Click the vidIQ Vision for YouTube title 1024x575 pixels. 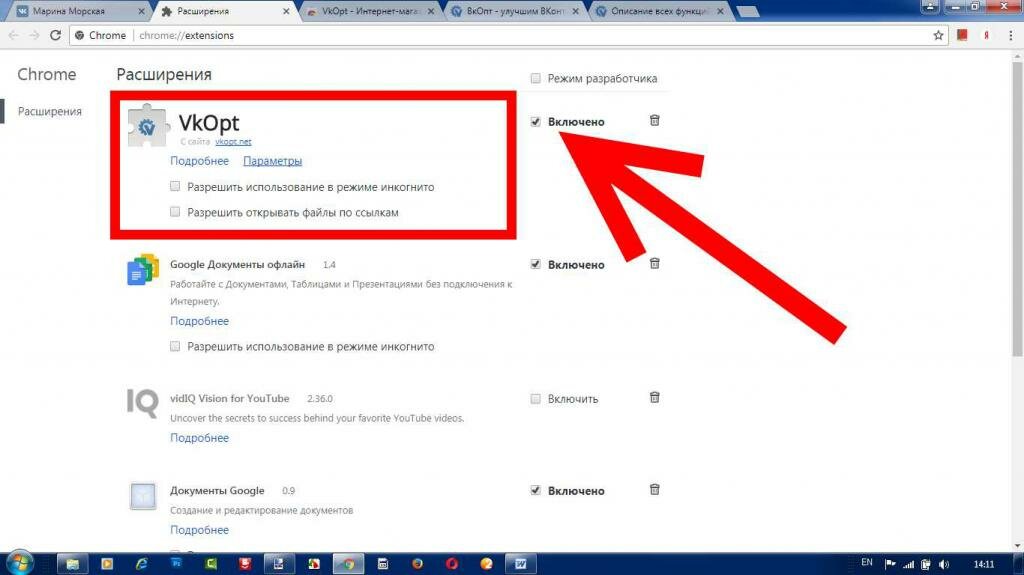pos(229,398)
